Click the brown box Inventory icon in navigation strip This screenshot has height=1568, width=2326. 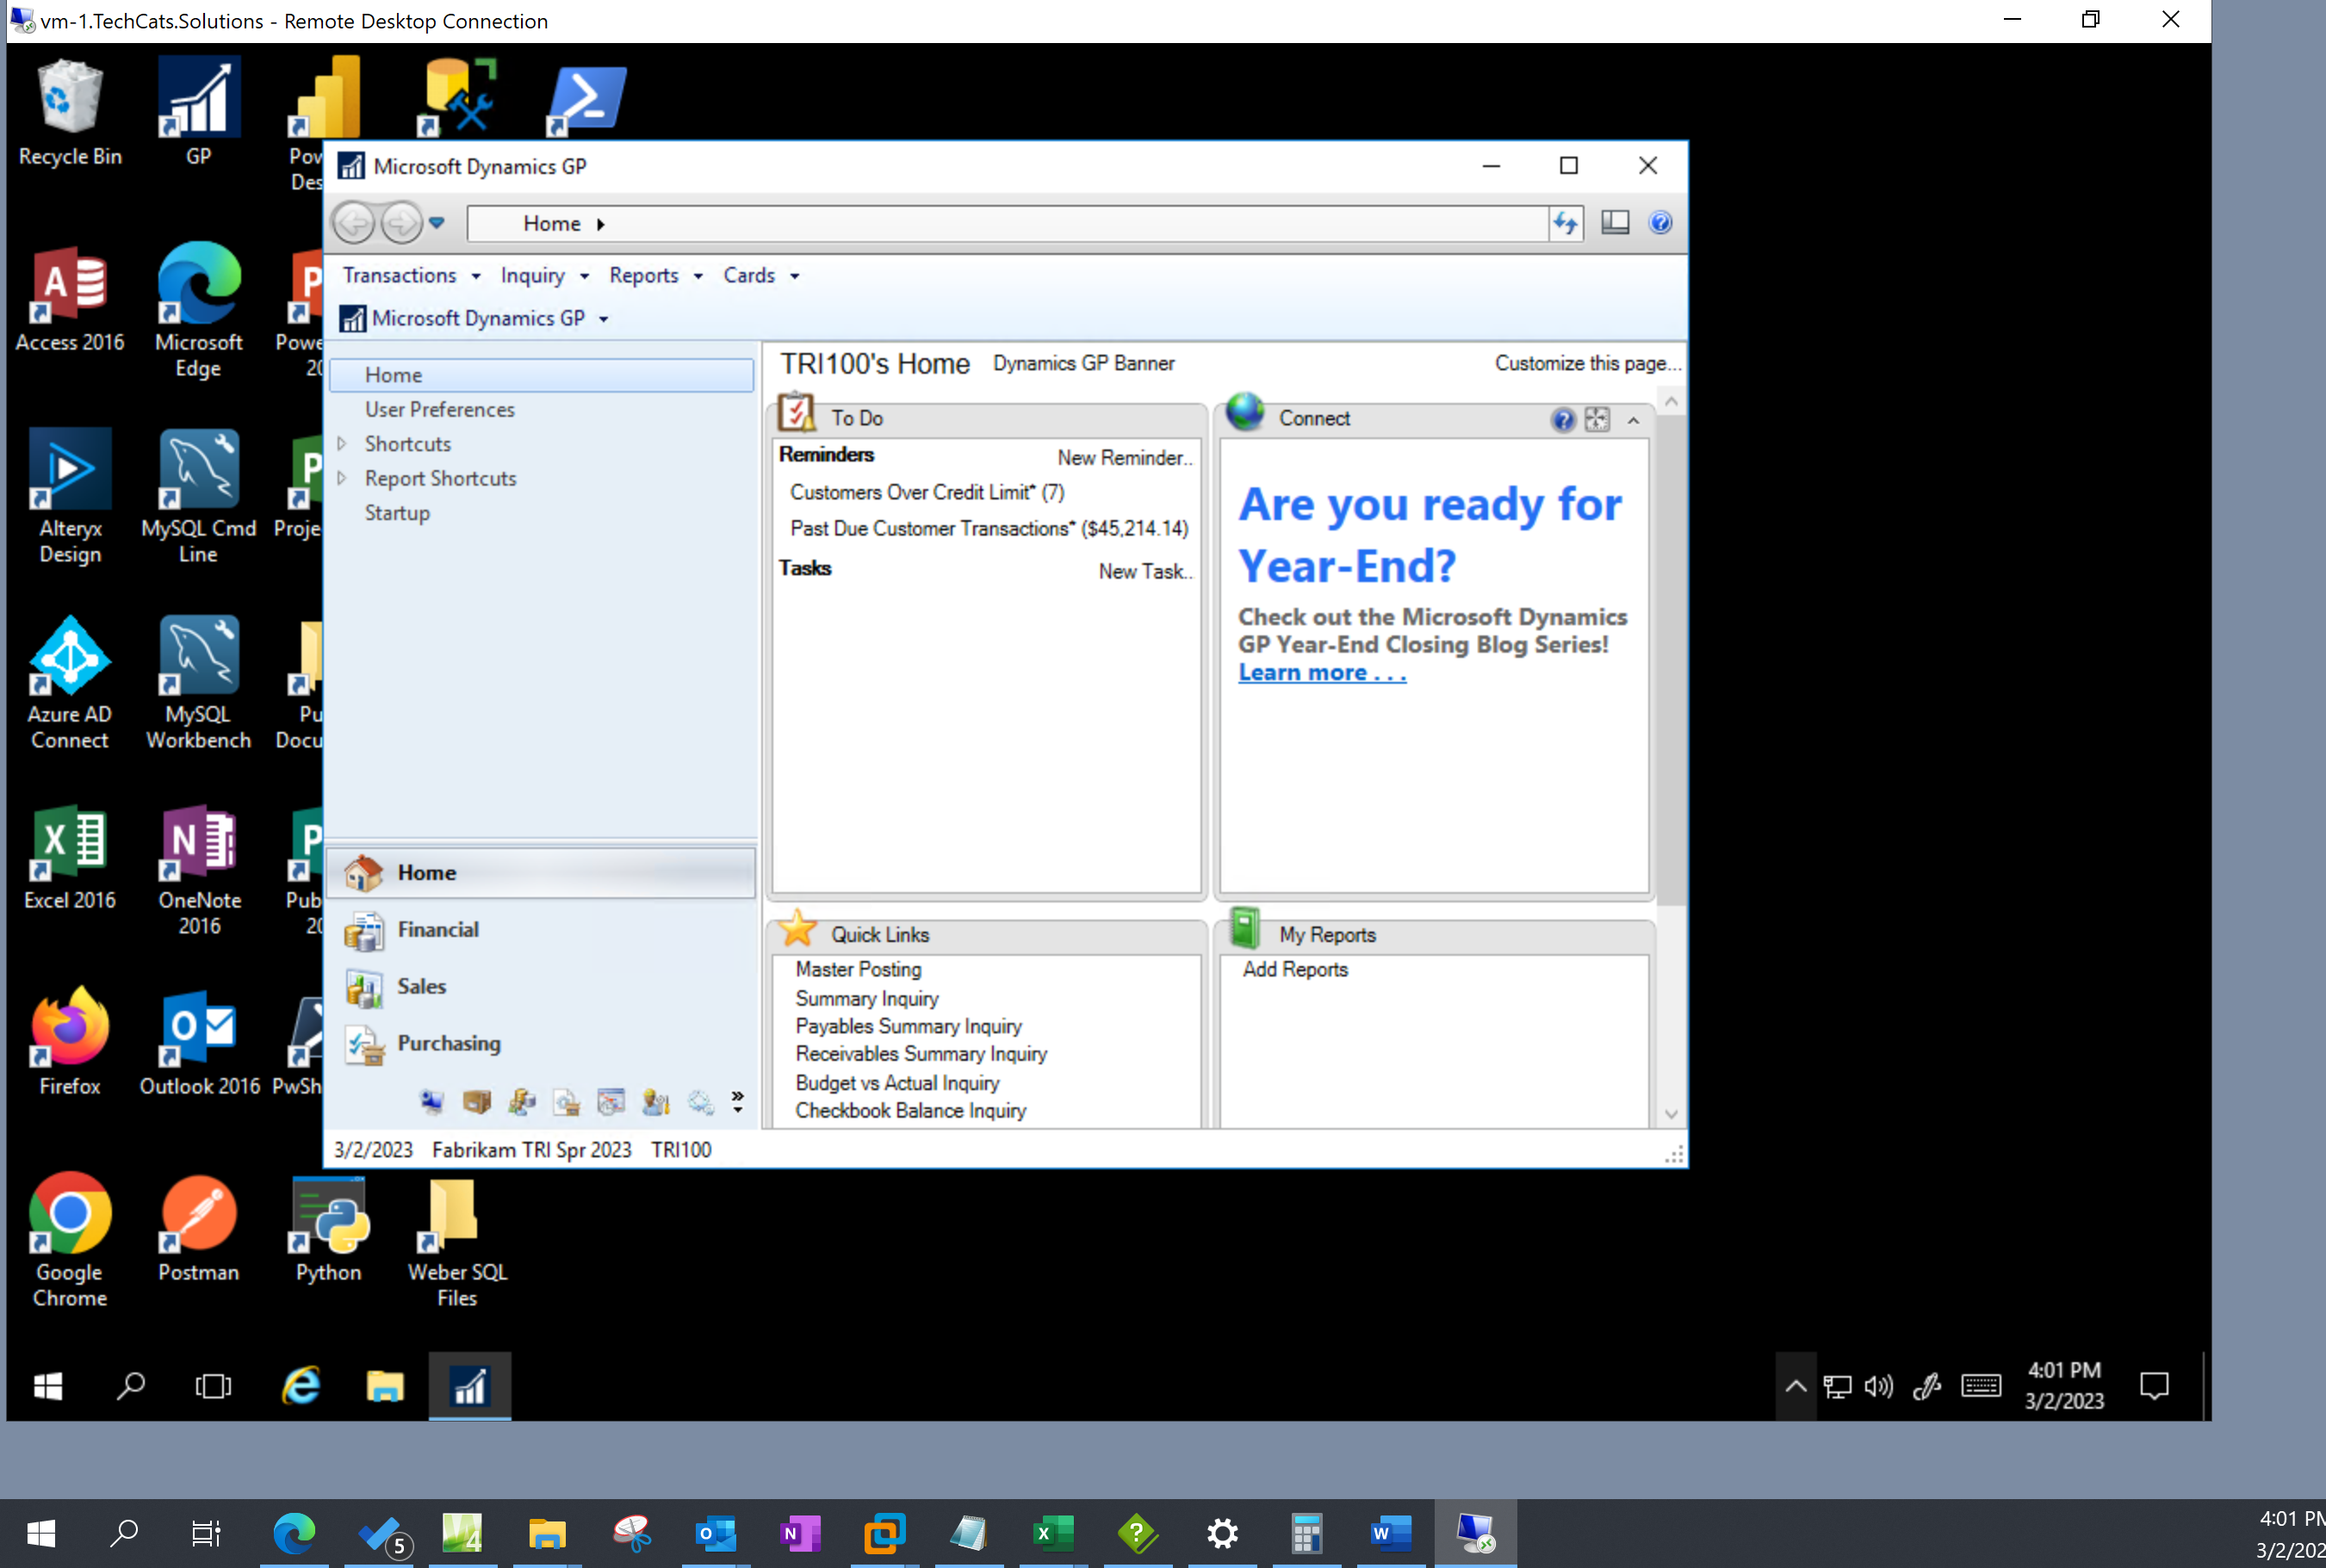[x=477, y=1101]
